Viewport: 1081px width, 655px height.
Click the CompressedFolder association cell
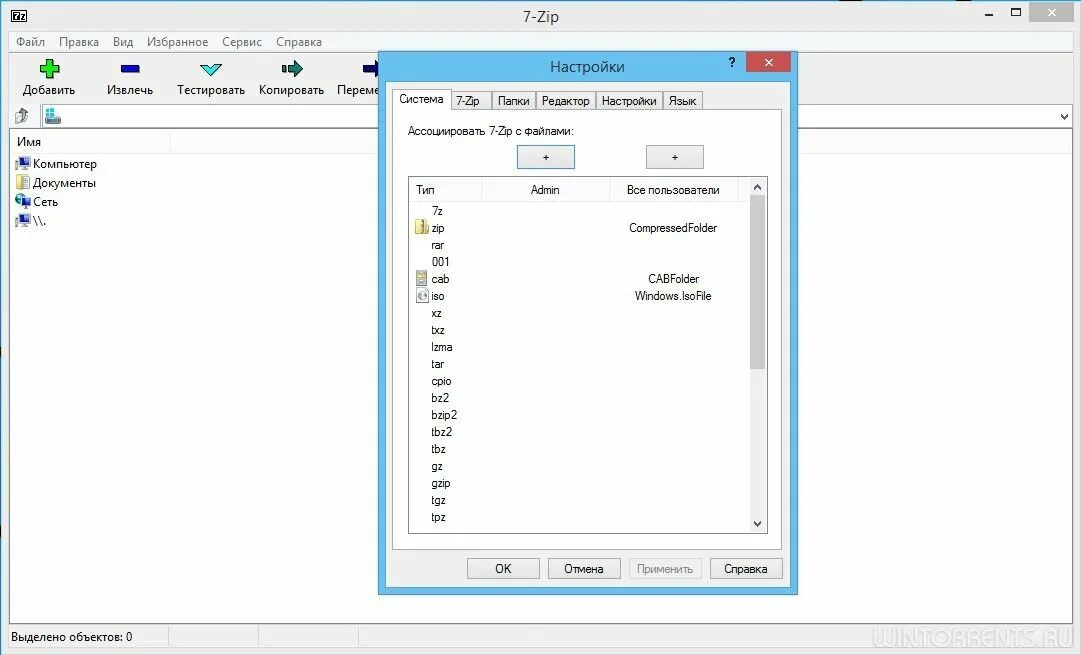pyautogui.click(x=673, y=228)
